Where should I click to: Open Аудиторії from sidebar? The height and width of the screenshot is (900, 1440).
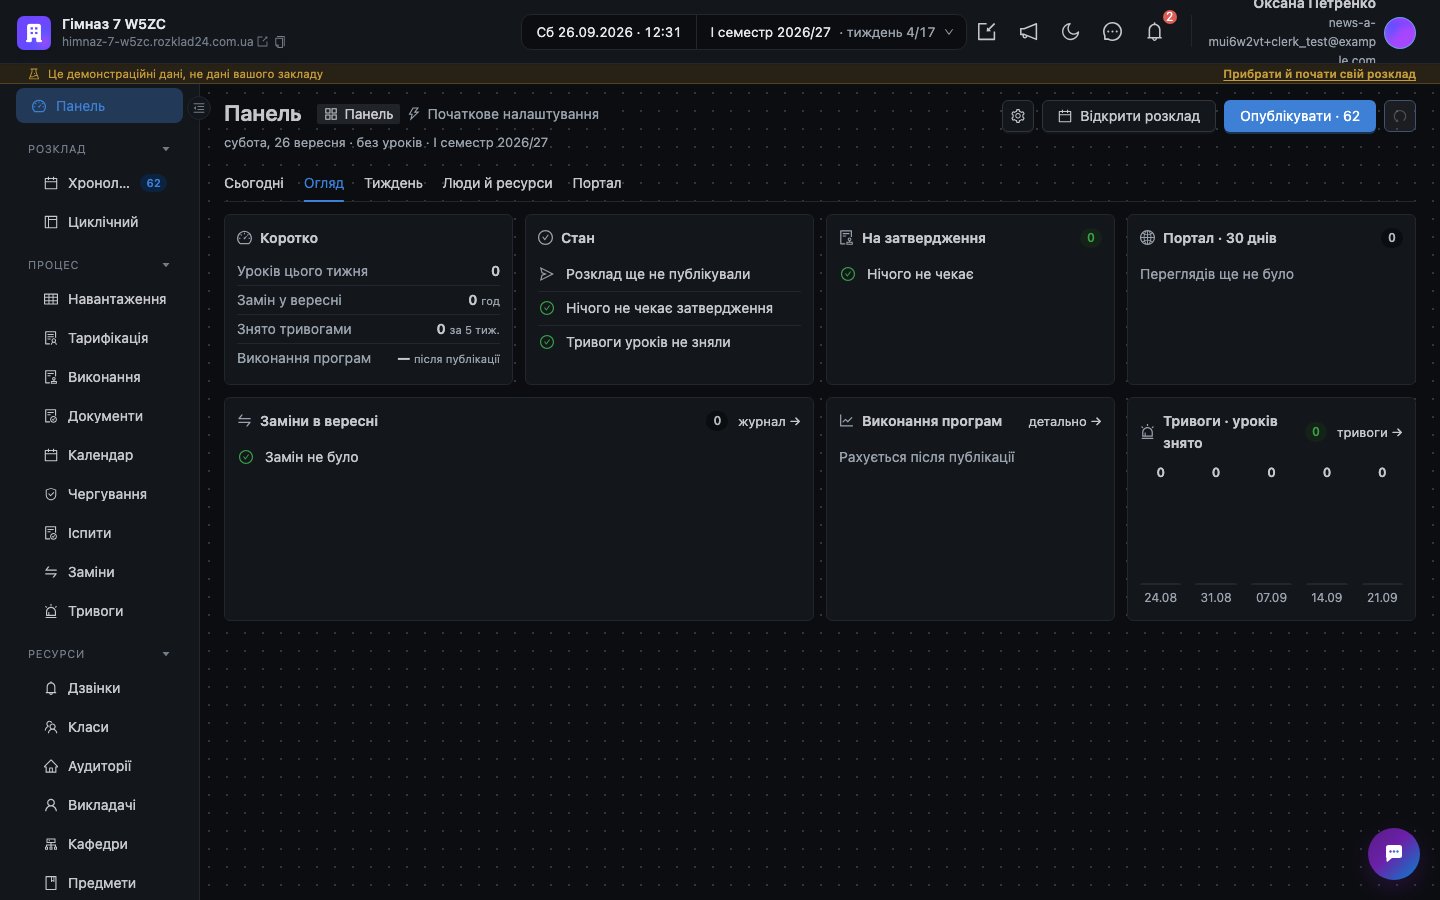click(99, 766)
